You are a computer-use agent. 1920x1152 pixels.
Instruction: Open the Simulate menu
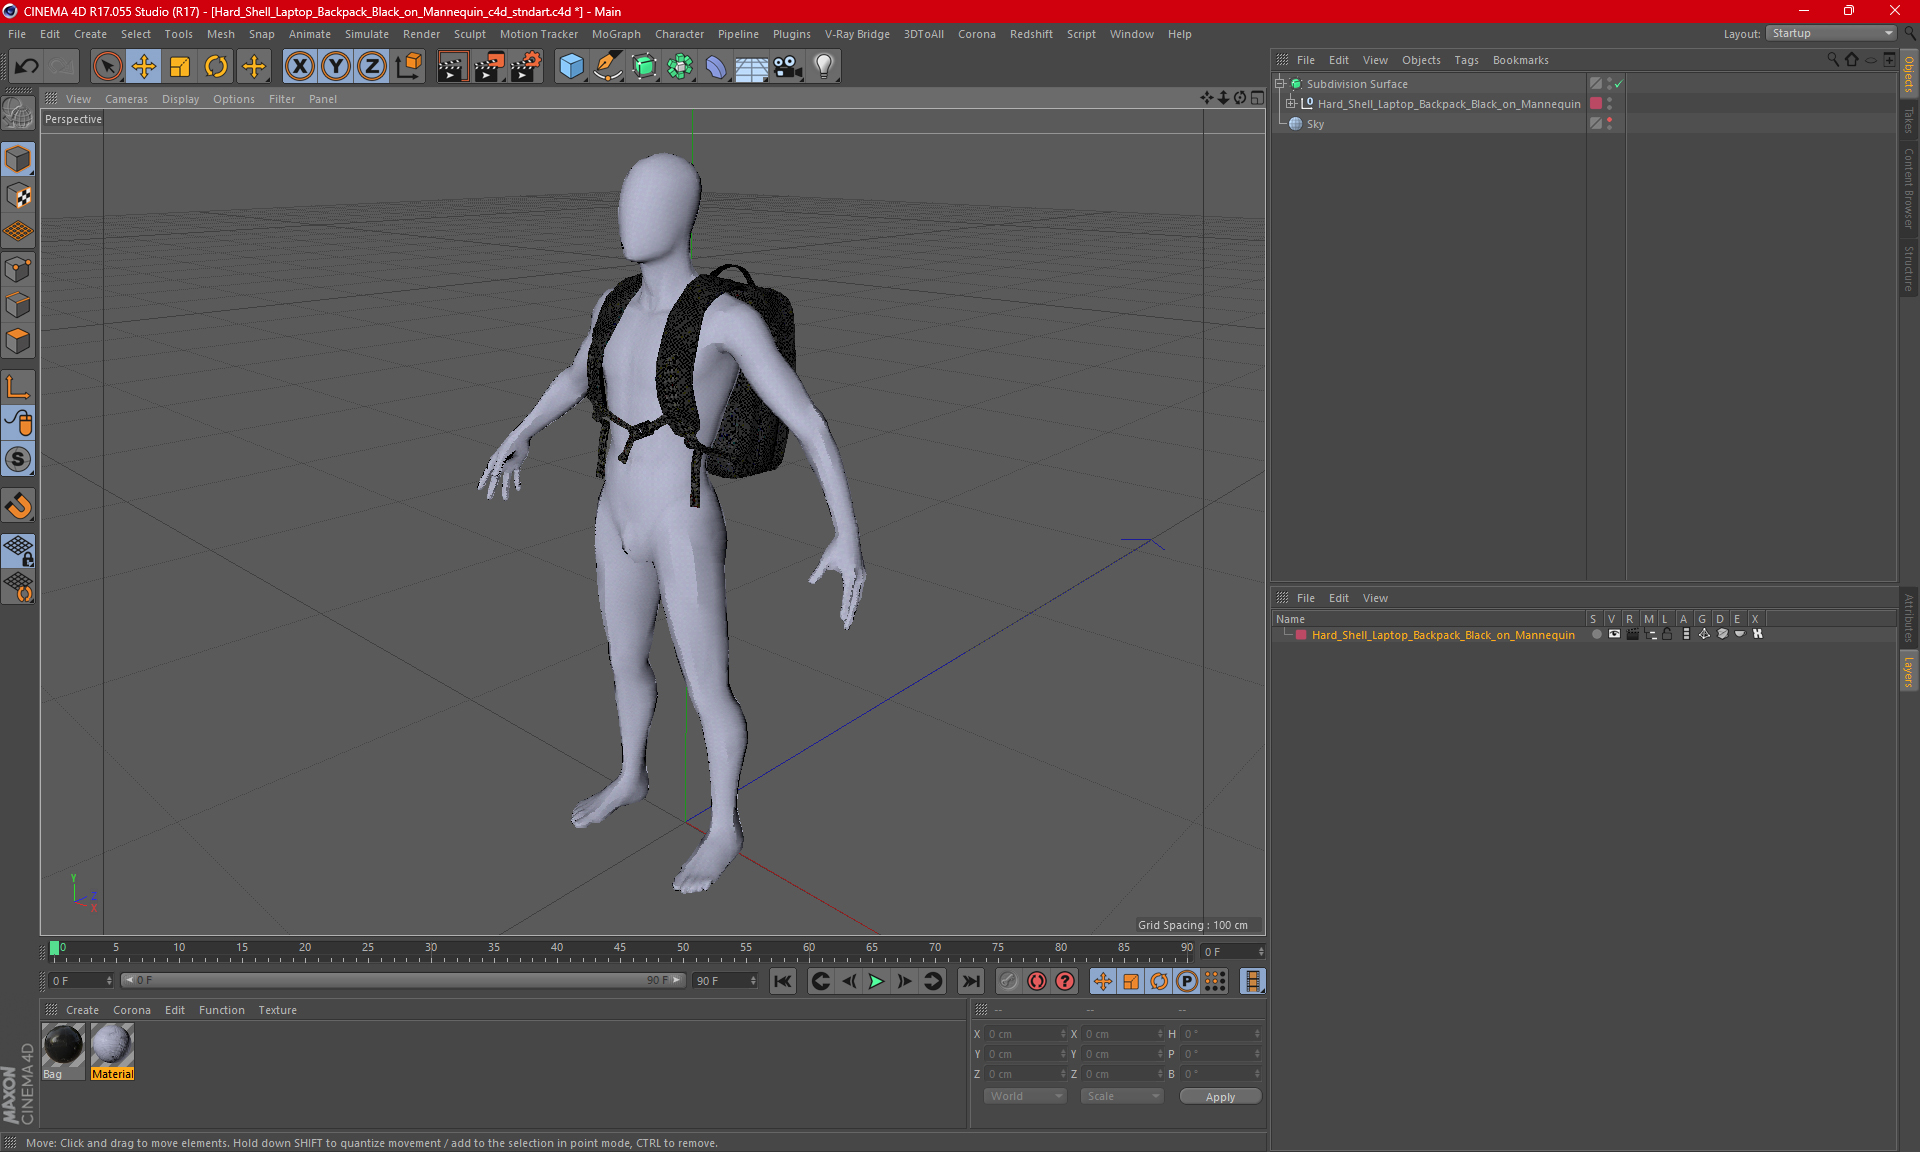coord(367,34)
